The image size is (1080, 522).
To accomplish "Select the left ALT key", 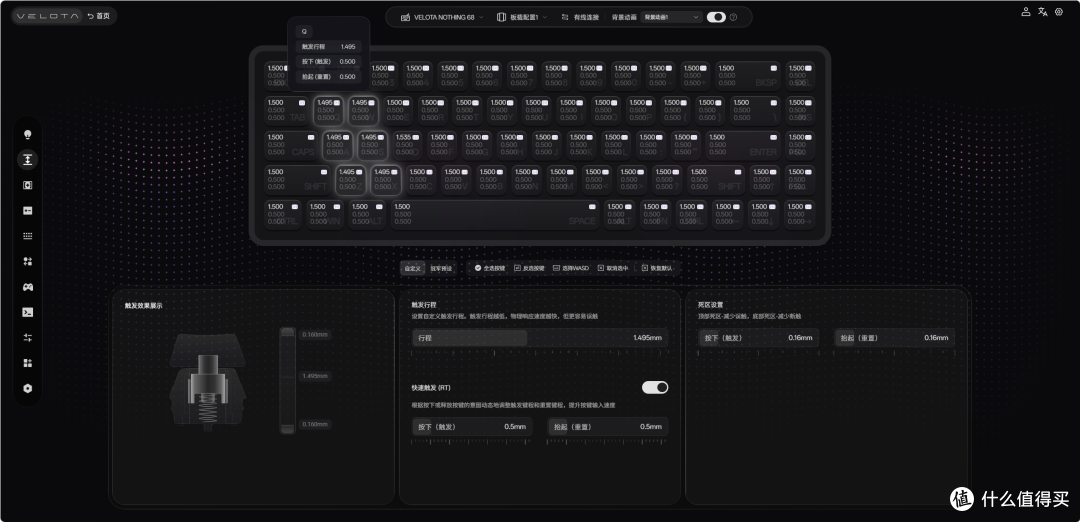I will [x=367, y=214].
